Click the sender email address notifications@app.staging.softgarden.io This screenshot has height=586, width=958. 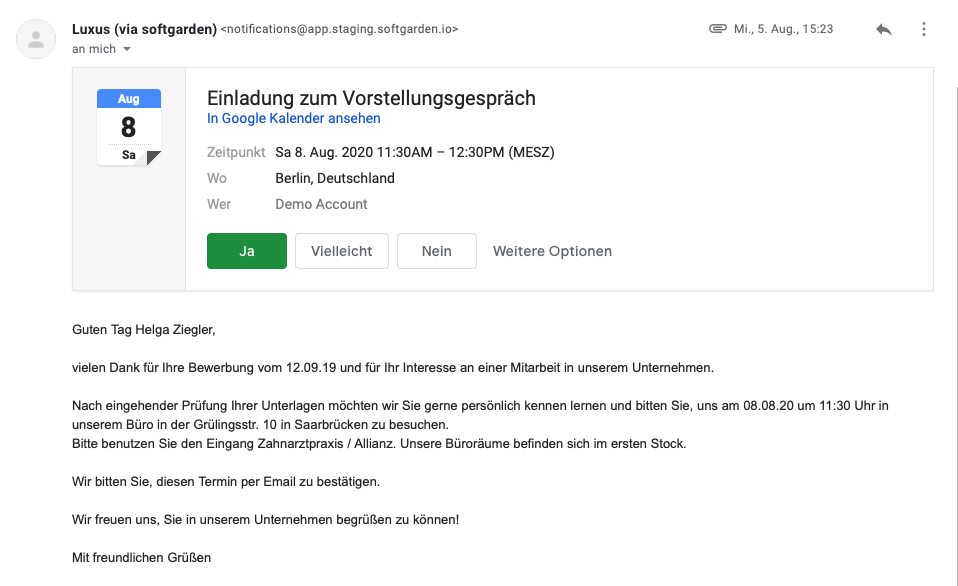click(x=339, y=29)
